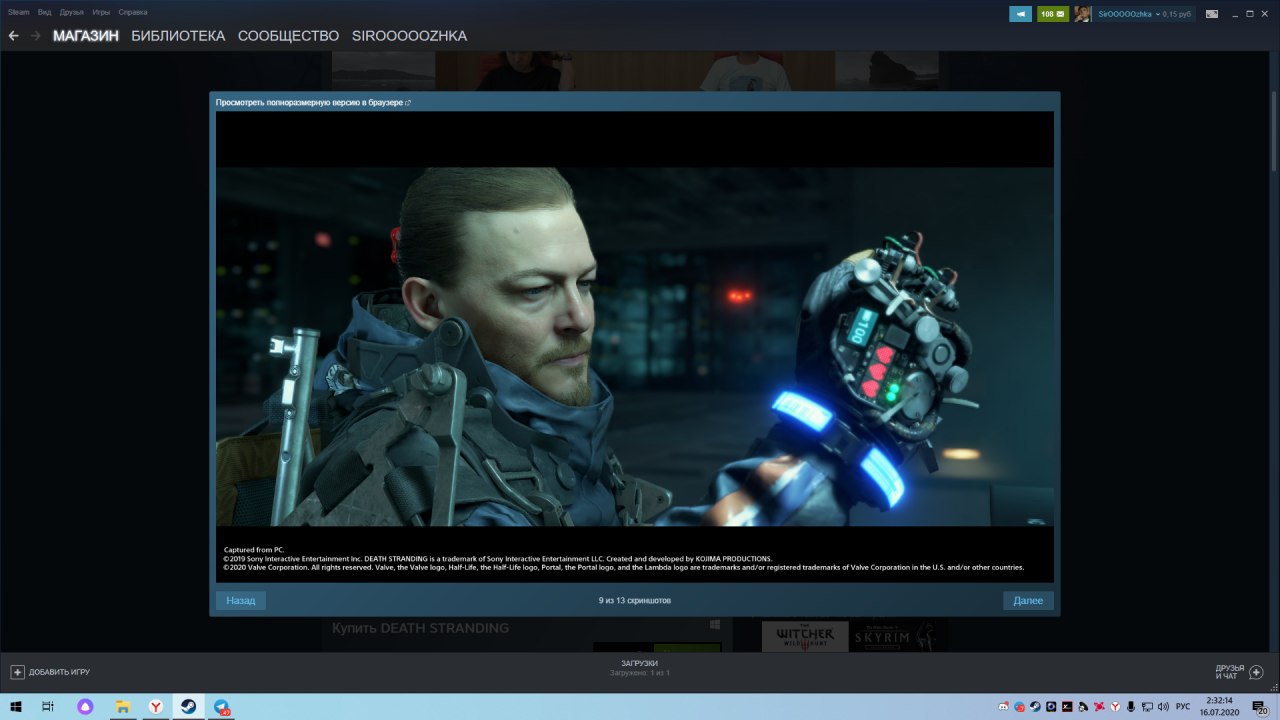Click the Далее screenshot button

pos(1028,600)
